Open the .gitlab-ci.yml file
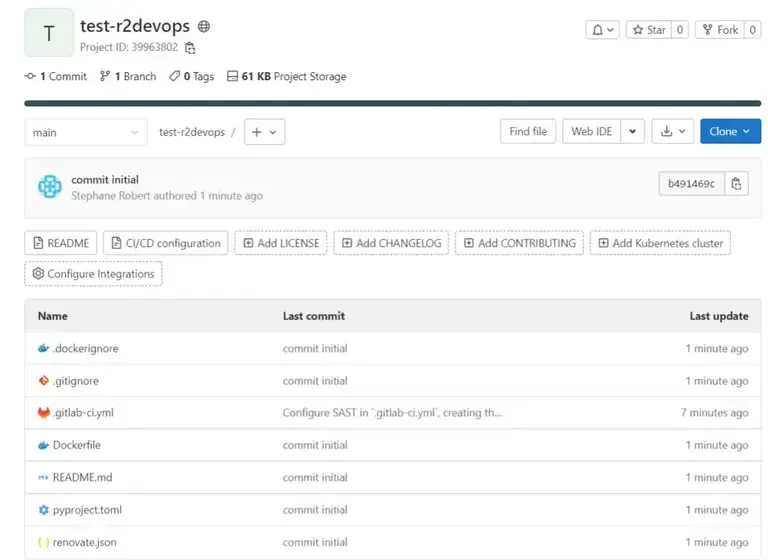 pyautogui.click(x=83, y=413)
